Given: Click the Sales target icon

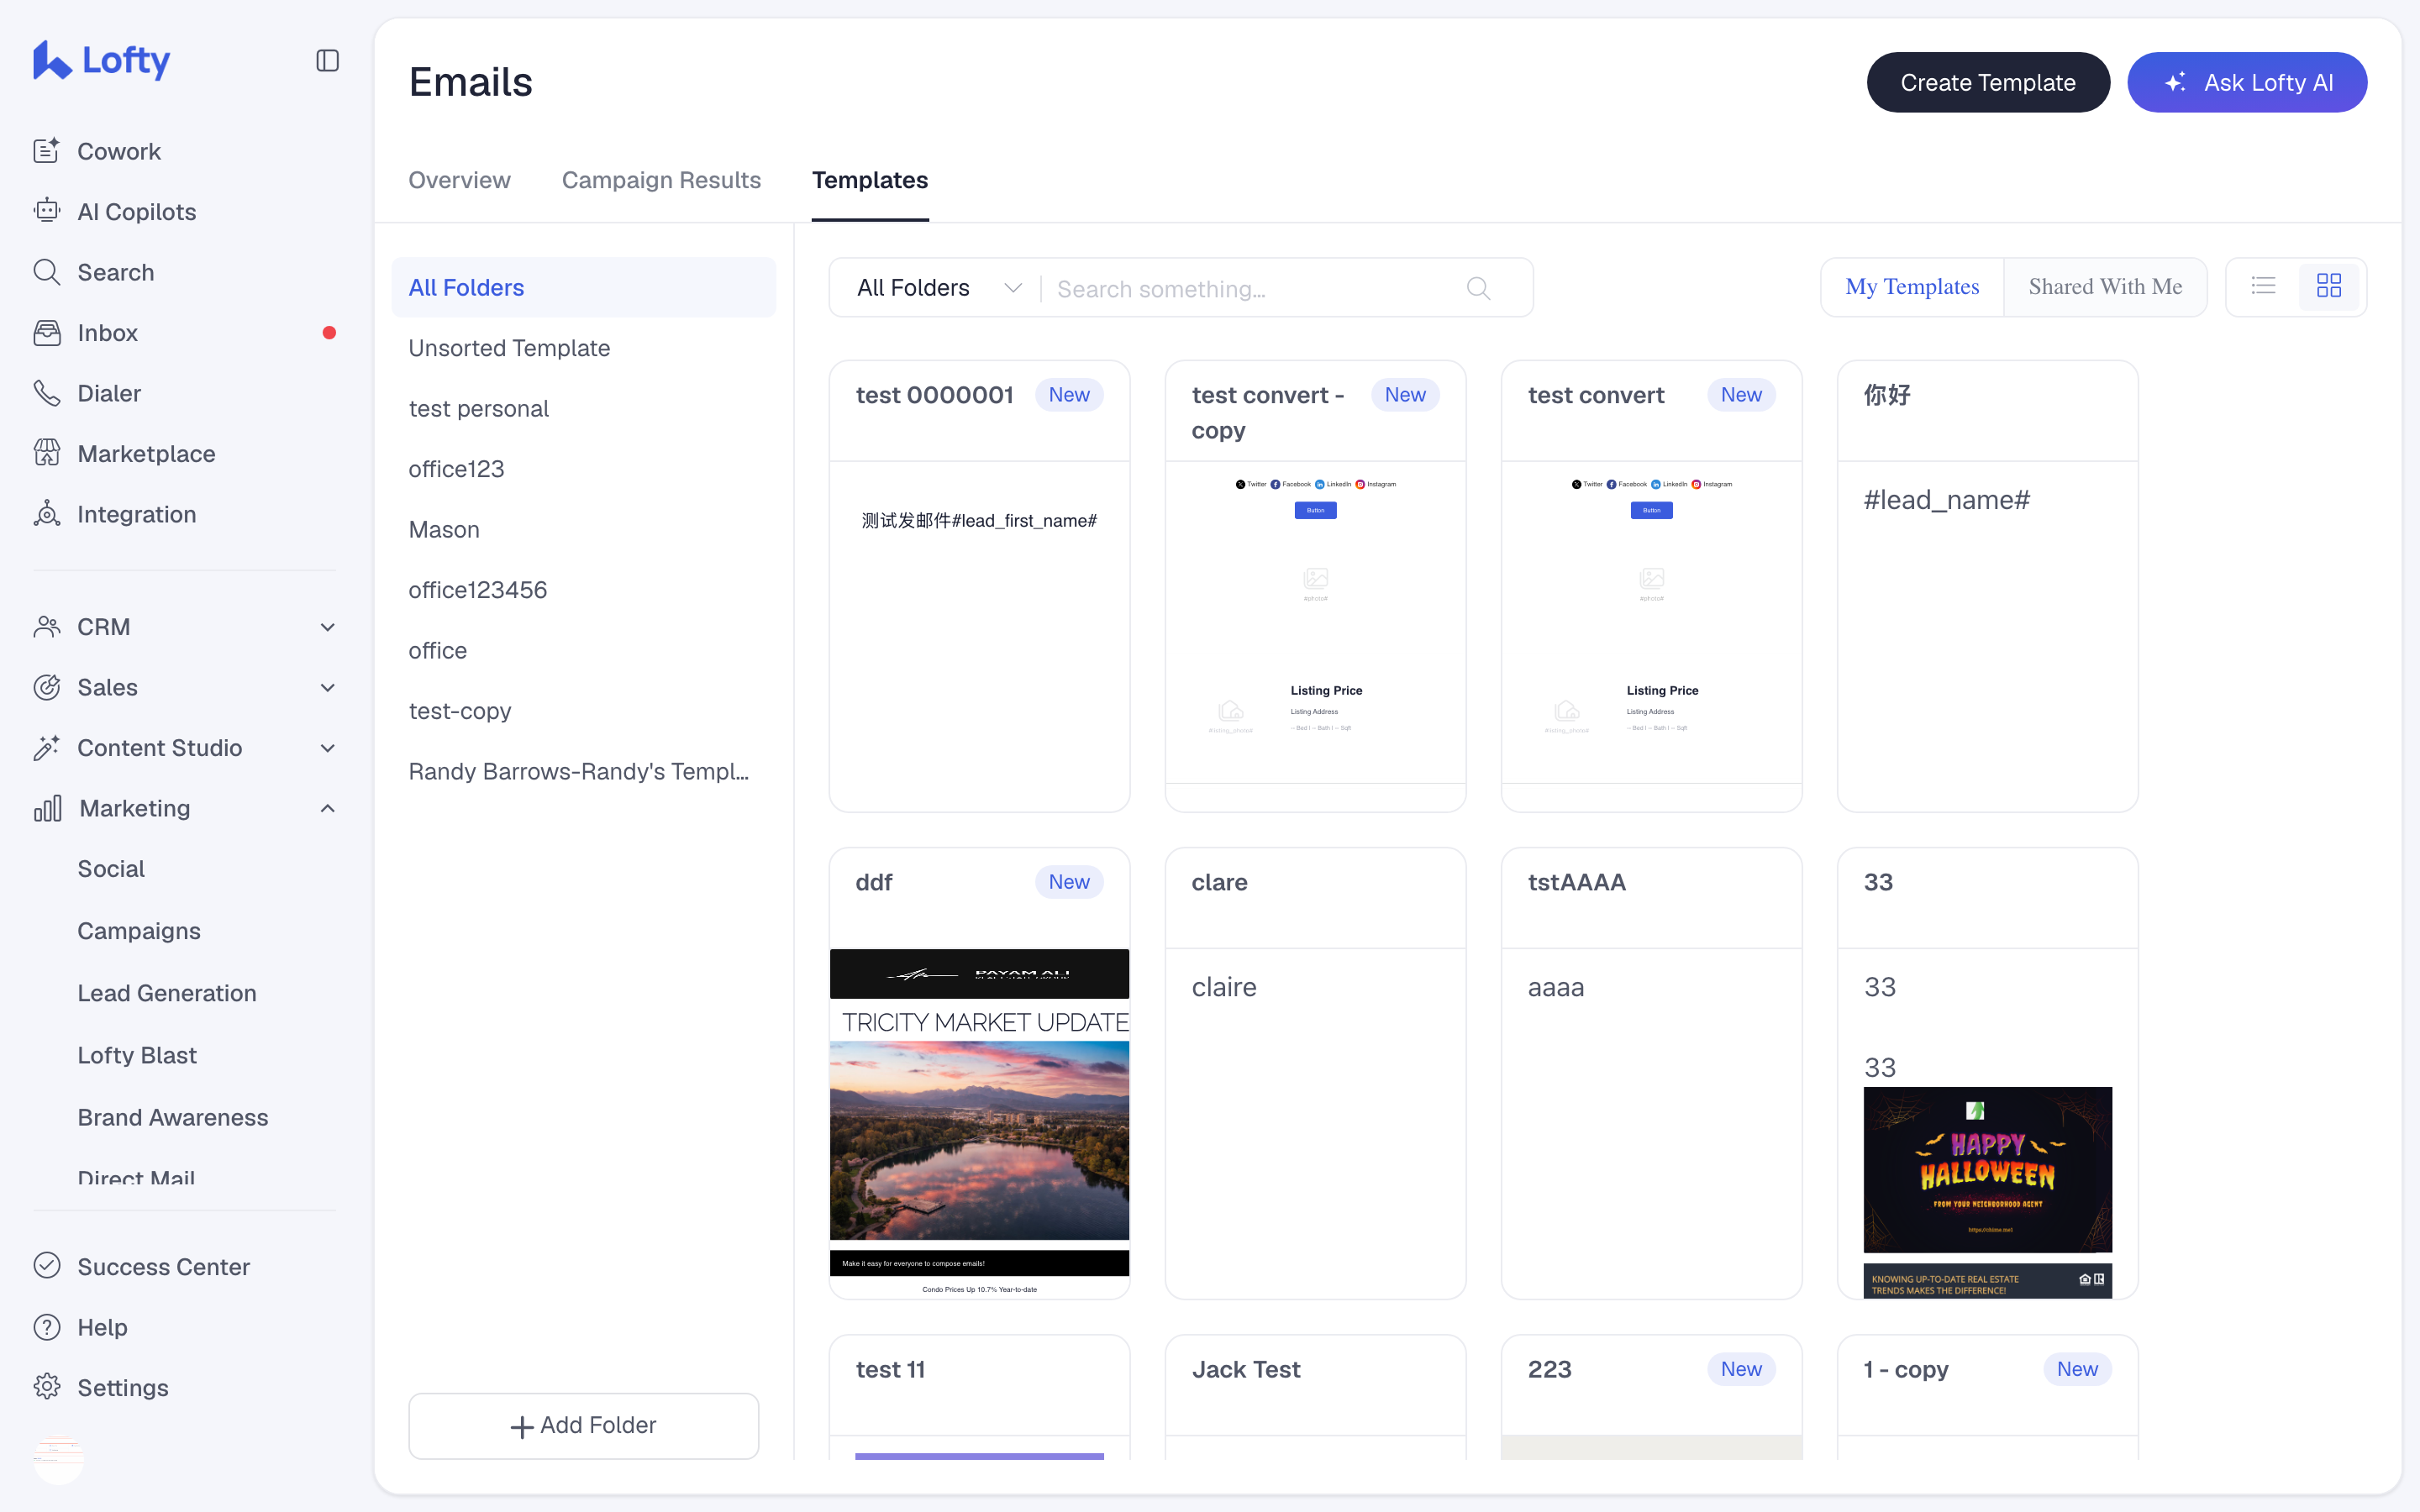Looking at the screenshot, I should click(47, 687).
